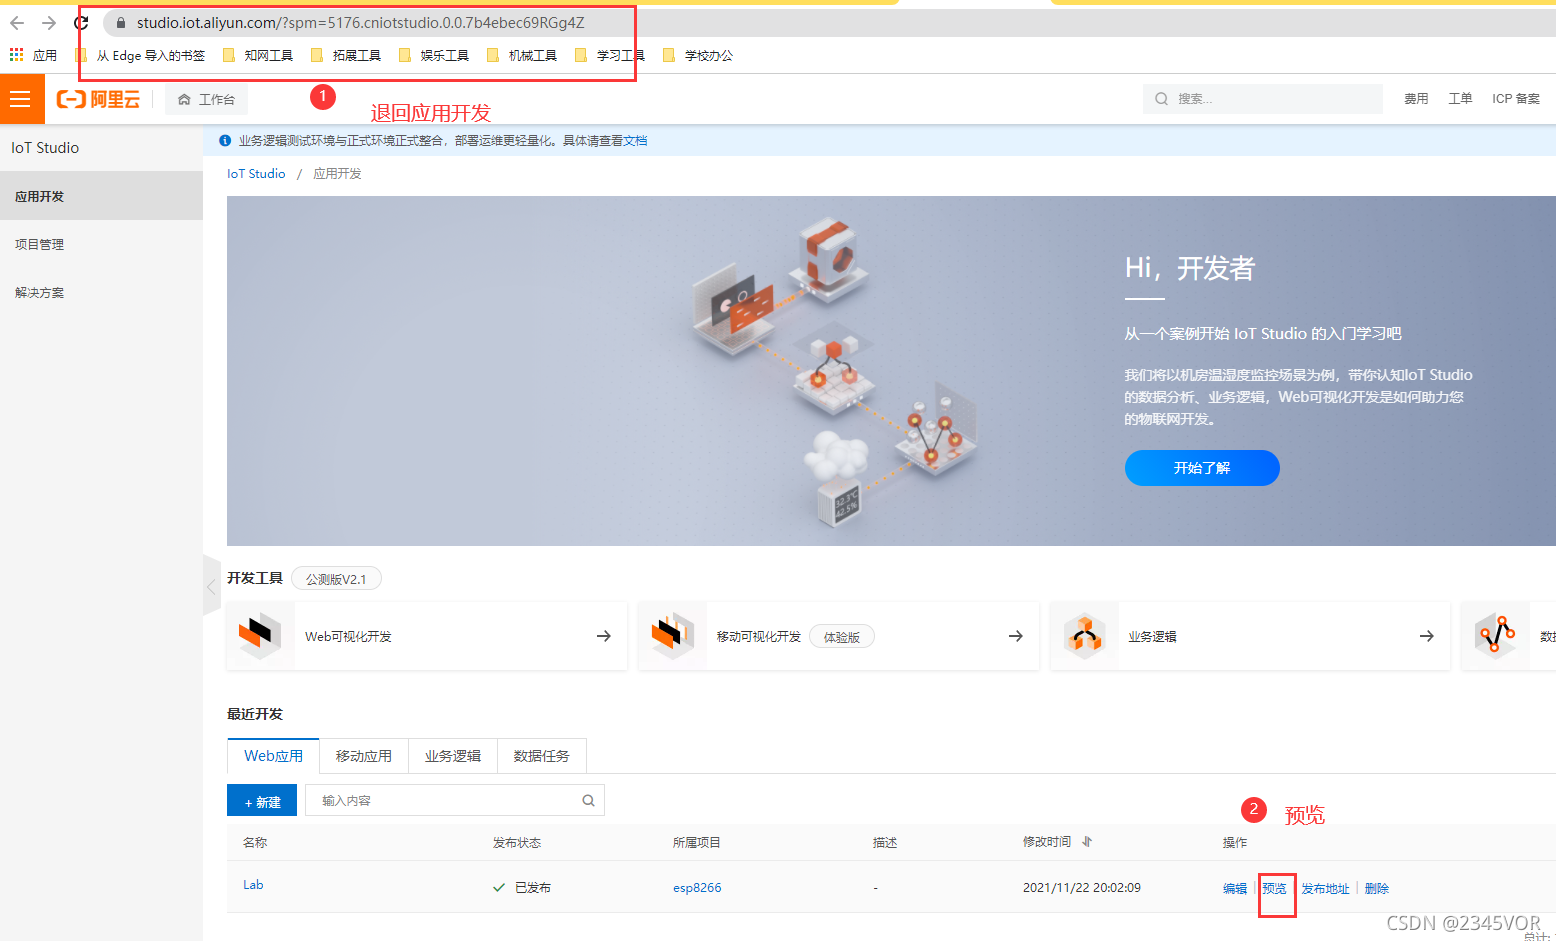Click the Aliyun logo
This screenshot has height=941, width=1556.
(x=98, y=99)
